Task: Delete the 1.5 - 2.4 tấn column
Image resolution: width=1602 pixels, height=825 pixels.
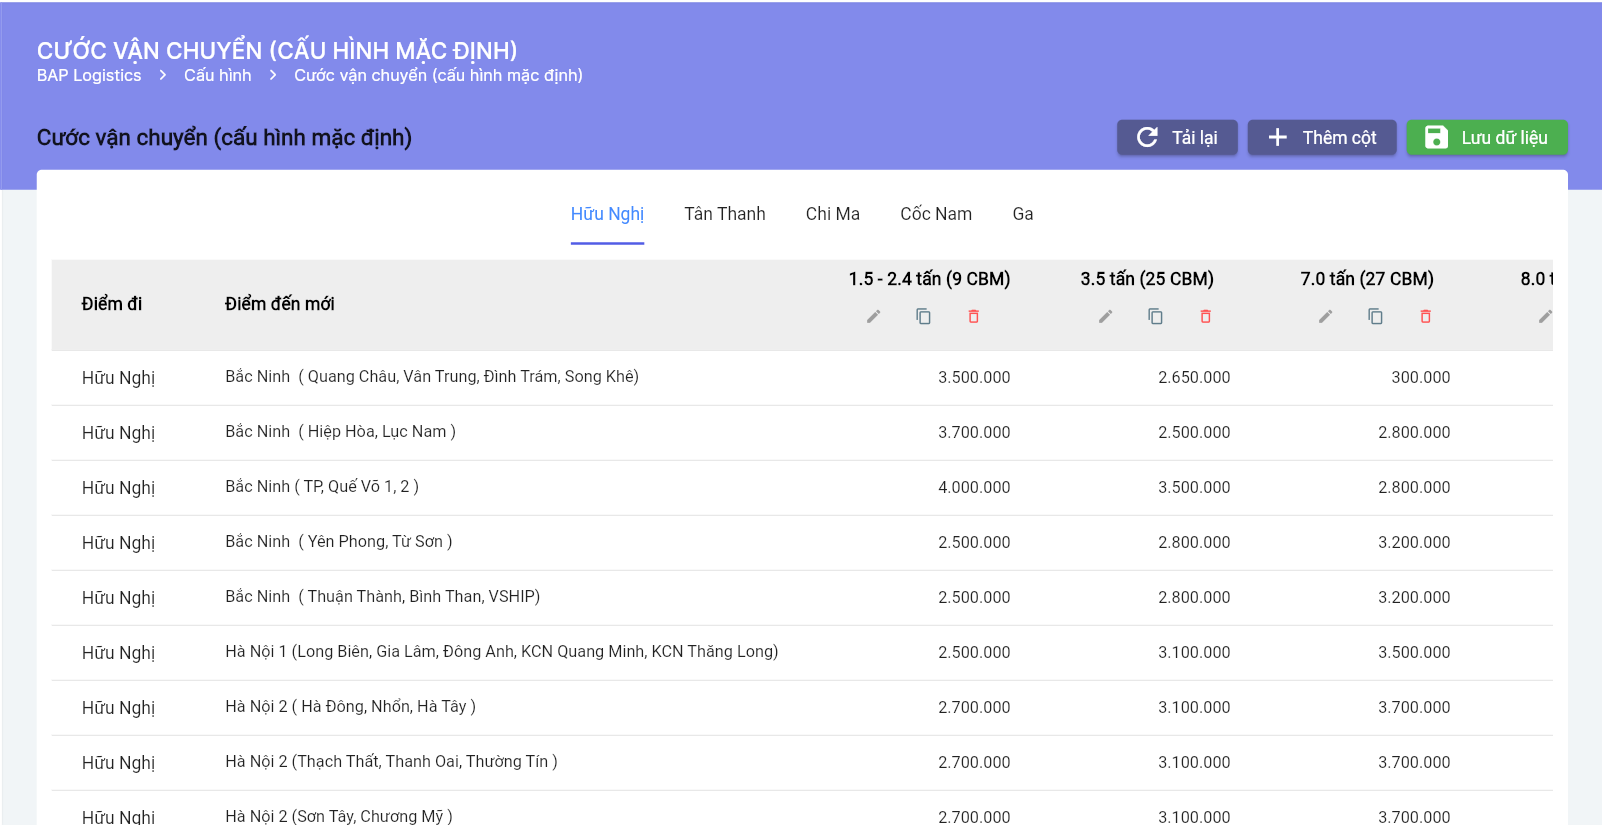Action: click(x=973, y=317)
